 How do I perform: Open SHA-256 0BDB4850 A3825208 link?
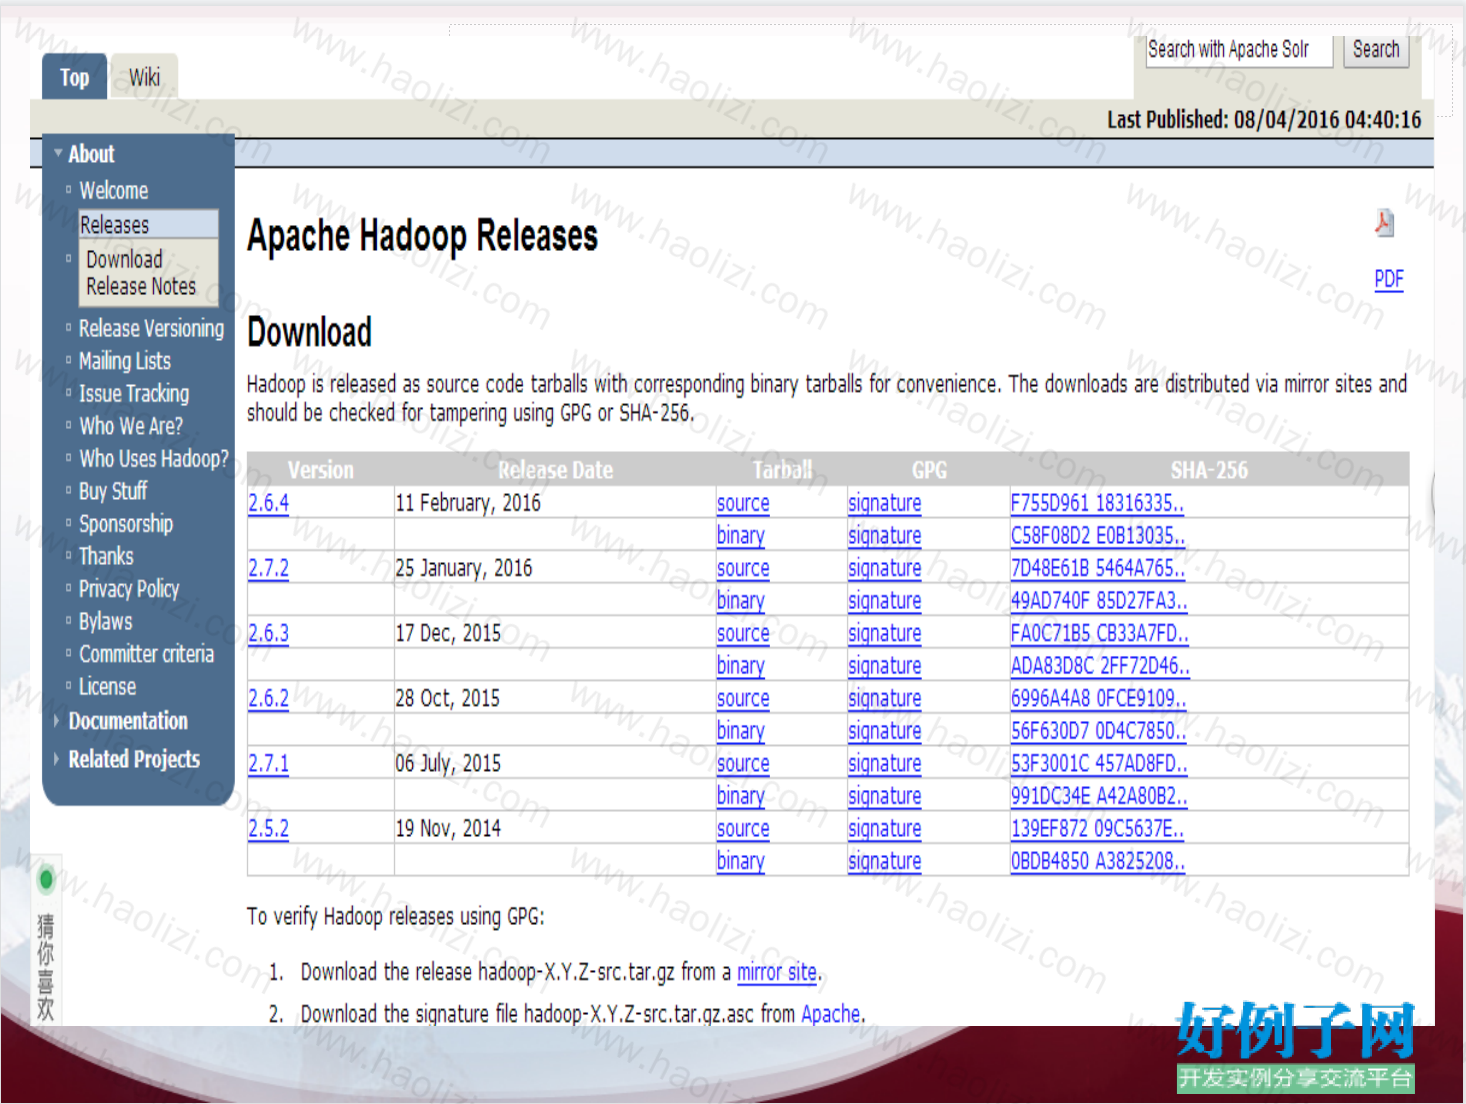click(x=1098, y=860)
